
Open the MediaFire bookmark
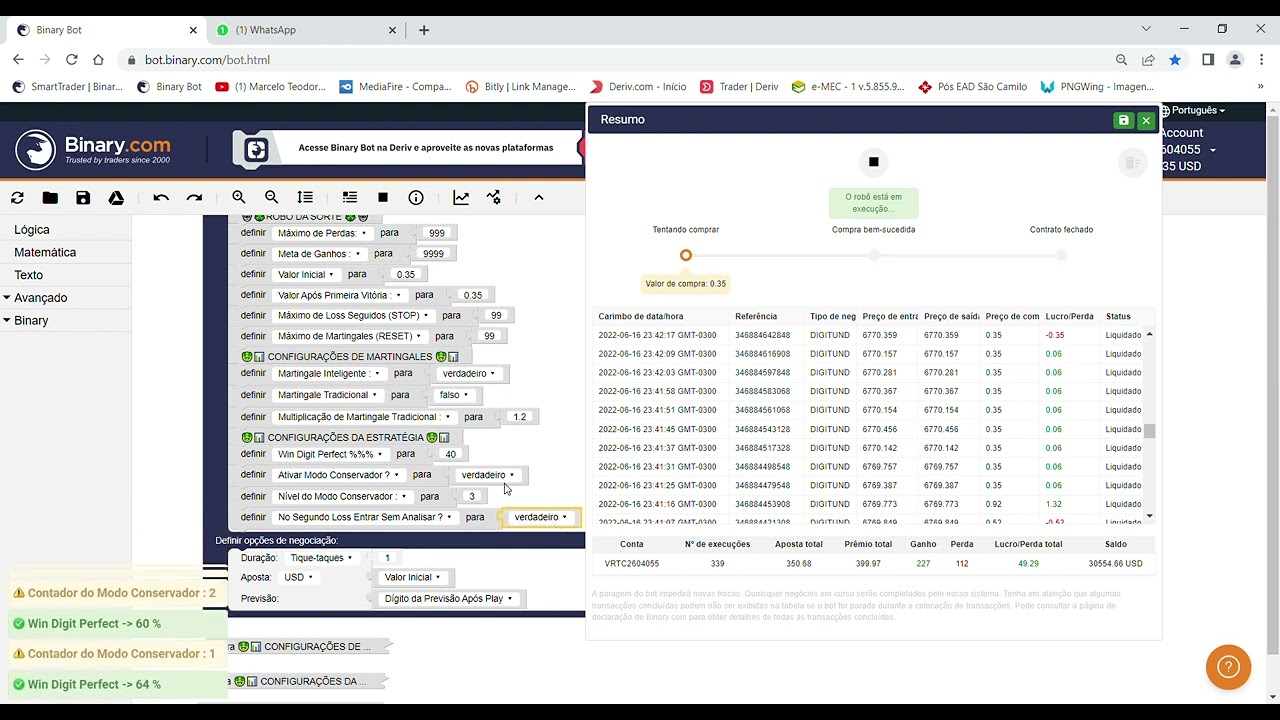pyautogui.click(x=396, y=87)
